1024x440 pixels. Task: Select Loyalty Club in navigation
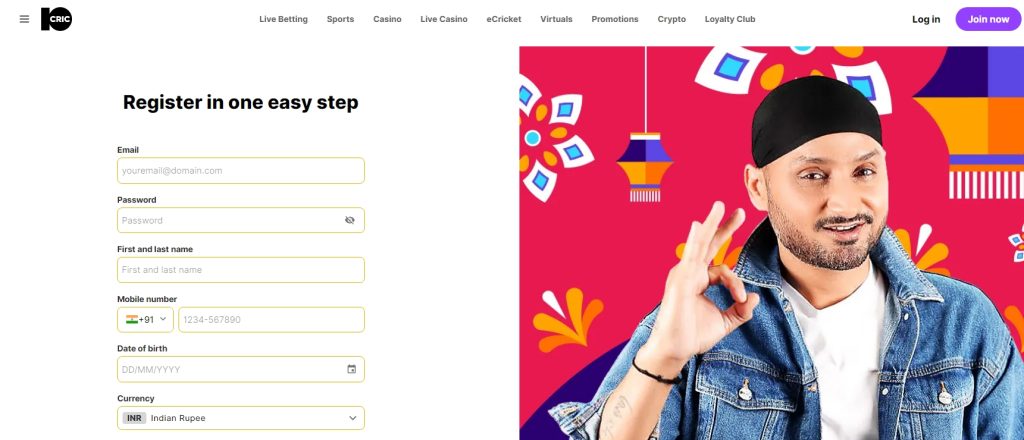pyautogui.click(x=730, y=19)
